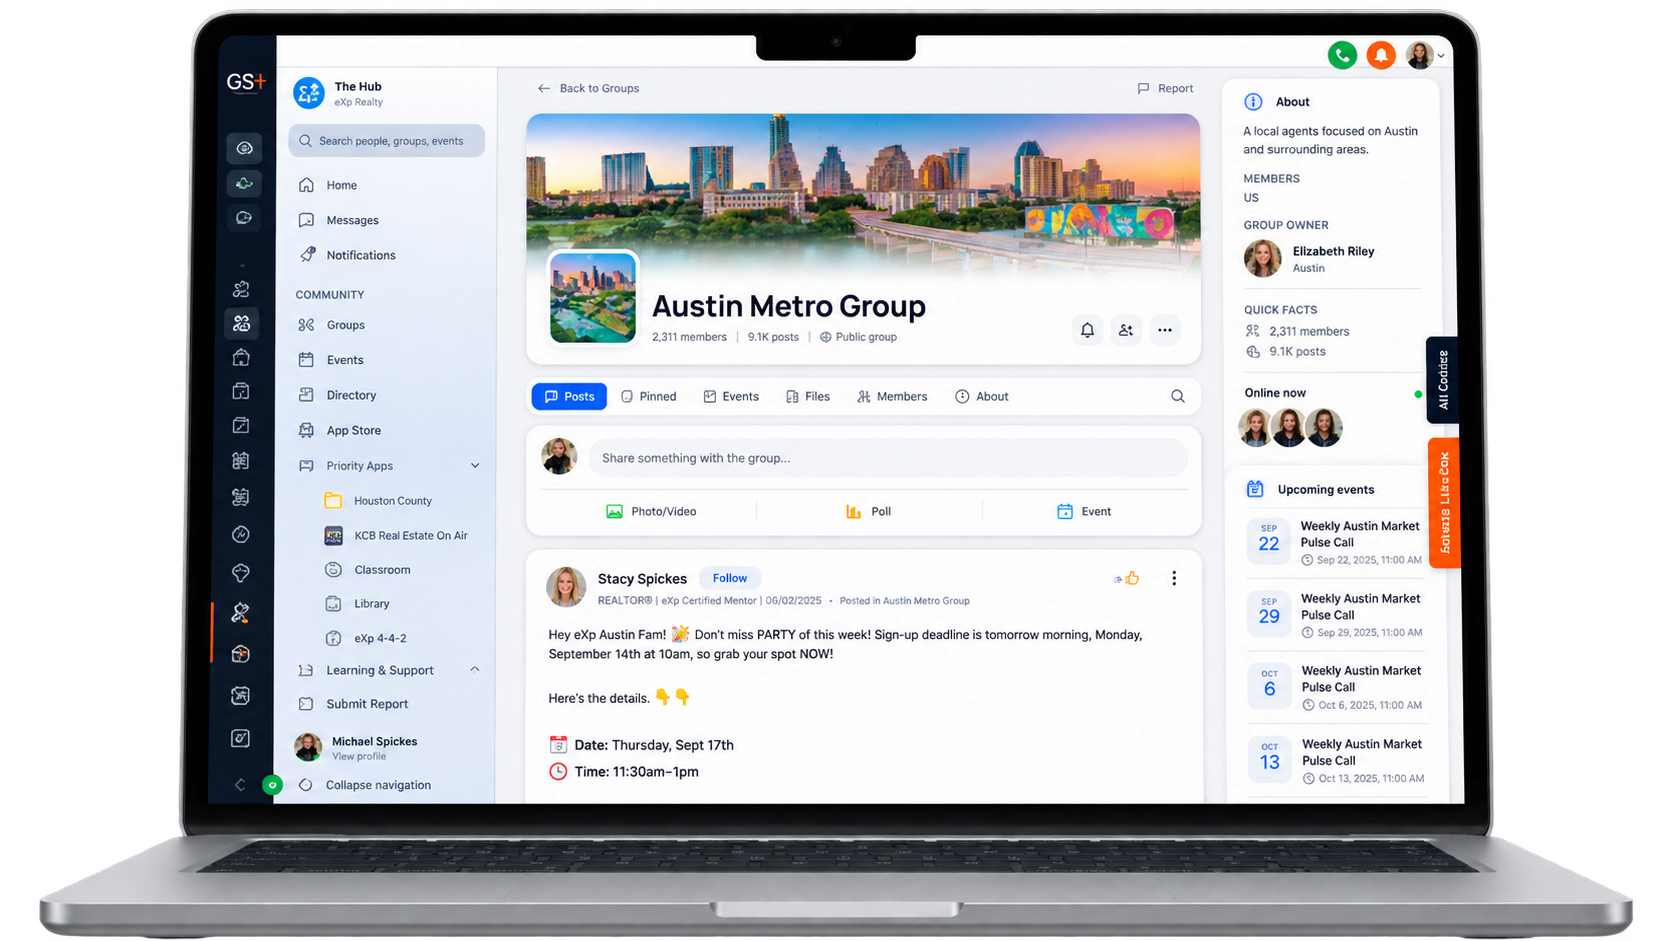The width and height of the screenshot is (1671, 941).
Task: Open the Sep 22 Weekly Austin Market Pulse Call
Action: coord(1336,542)
